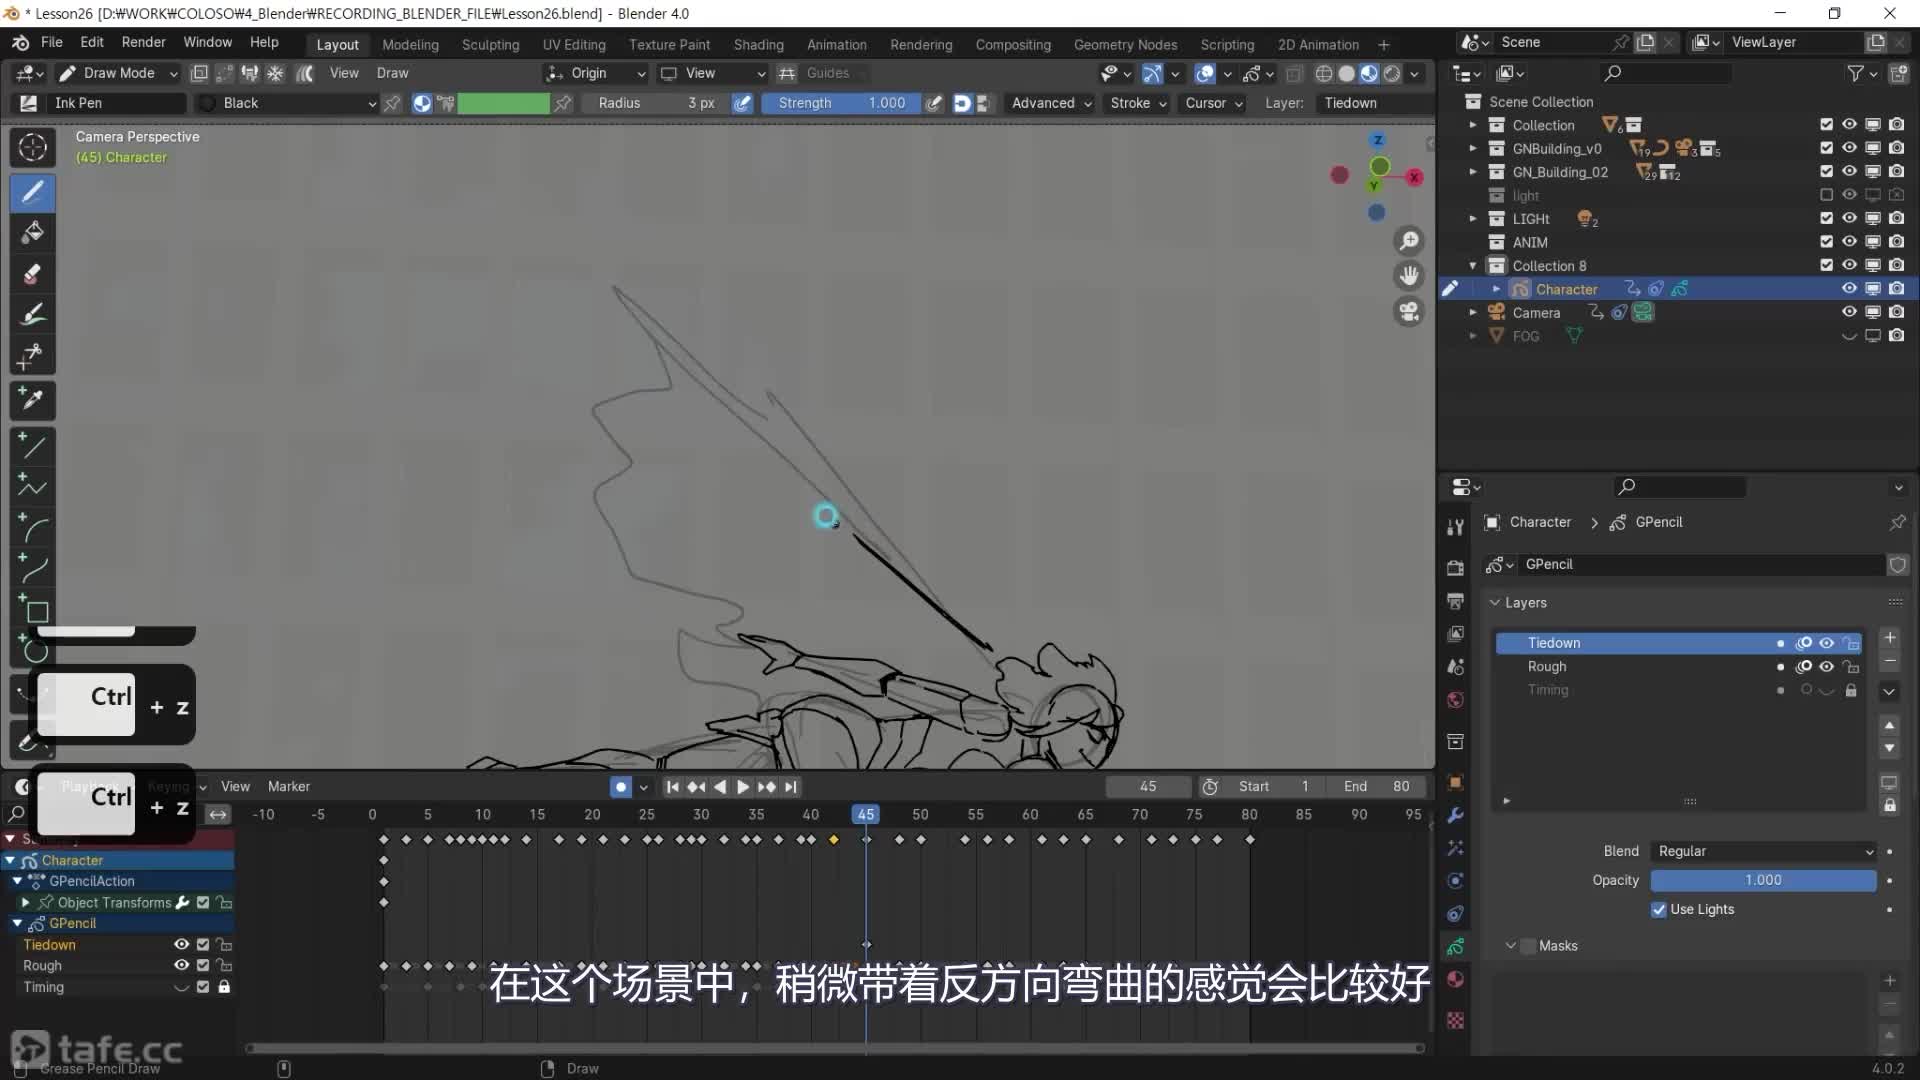This screenshot has width=1920, height=1080.
Task: Select the Cursor tool in toolbar
Action: click(x=32, y=148)
